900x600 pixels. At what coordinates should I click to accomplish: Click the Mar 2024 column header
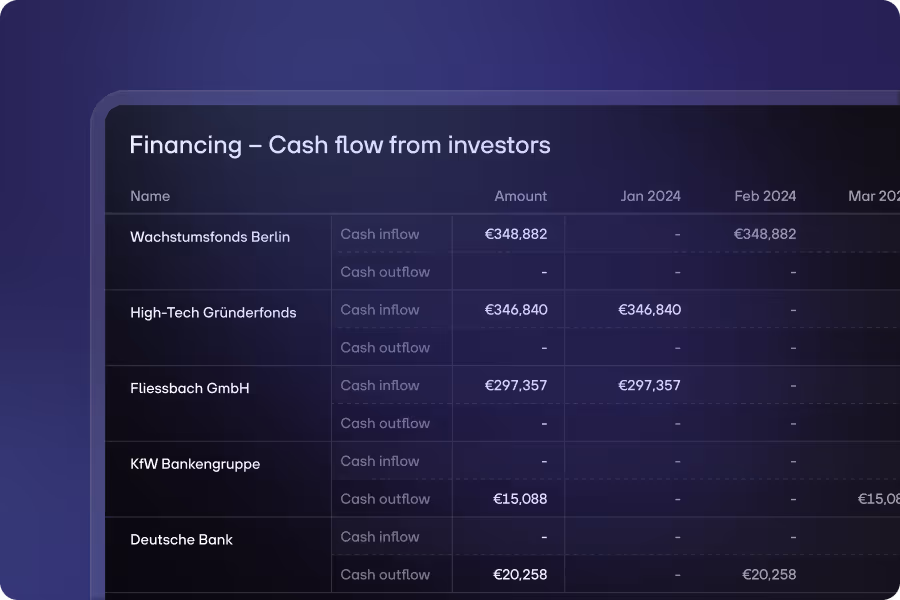click(x=872, y=196)
